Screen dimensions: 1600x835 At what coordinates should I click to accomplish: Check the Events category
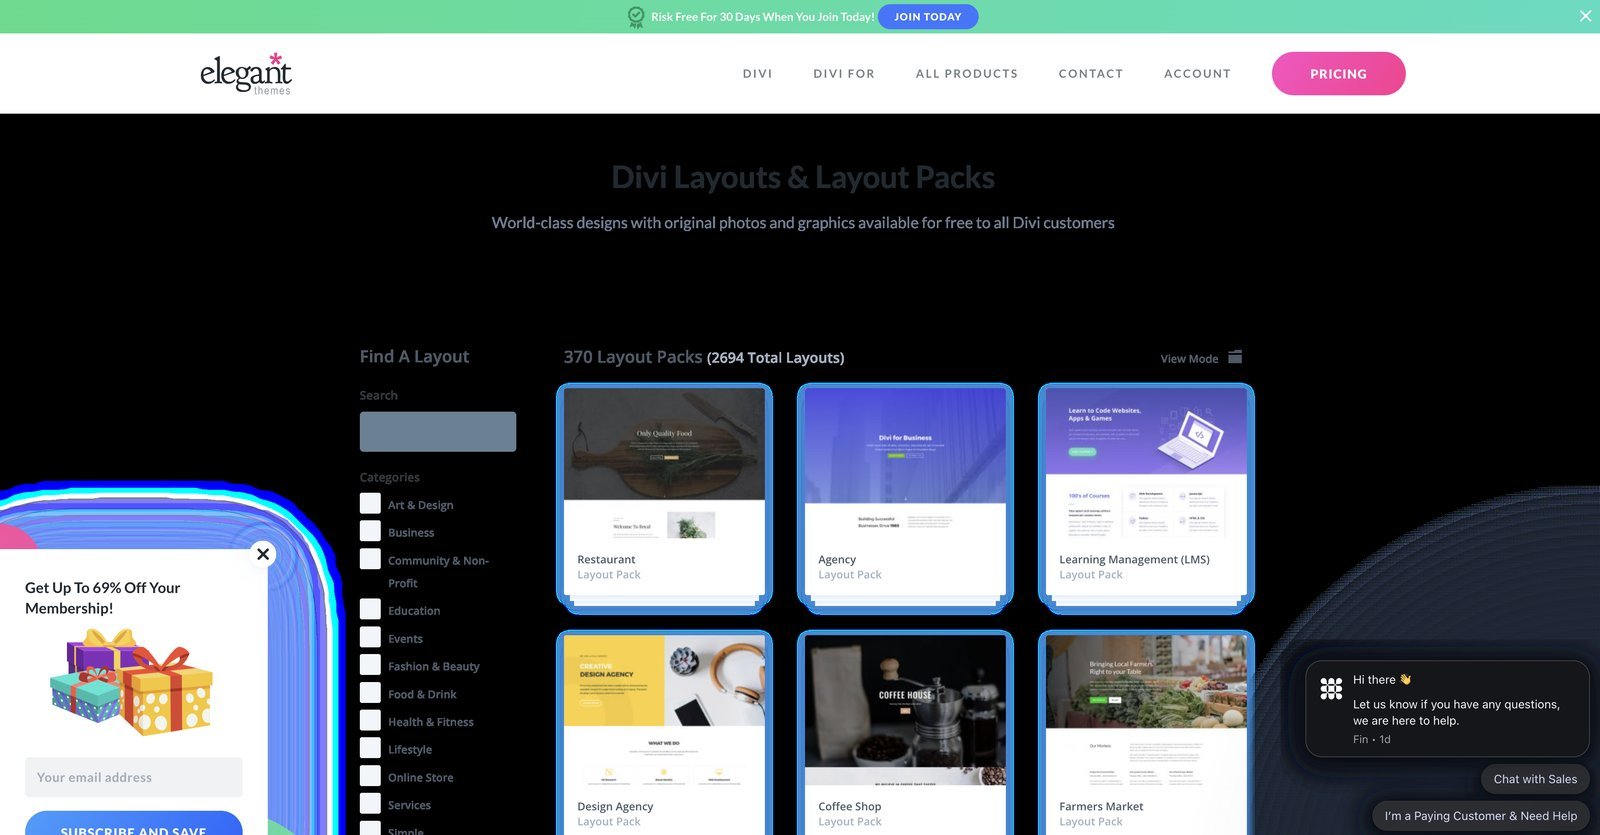pyautogui.click(x=370, y=638)
